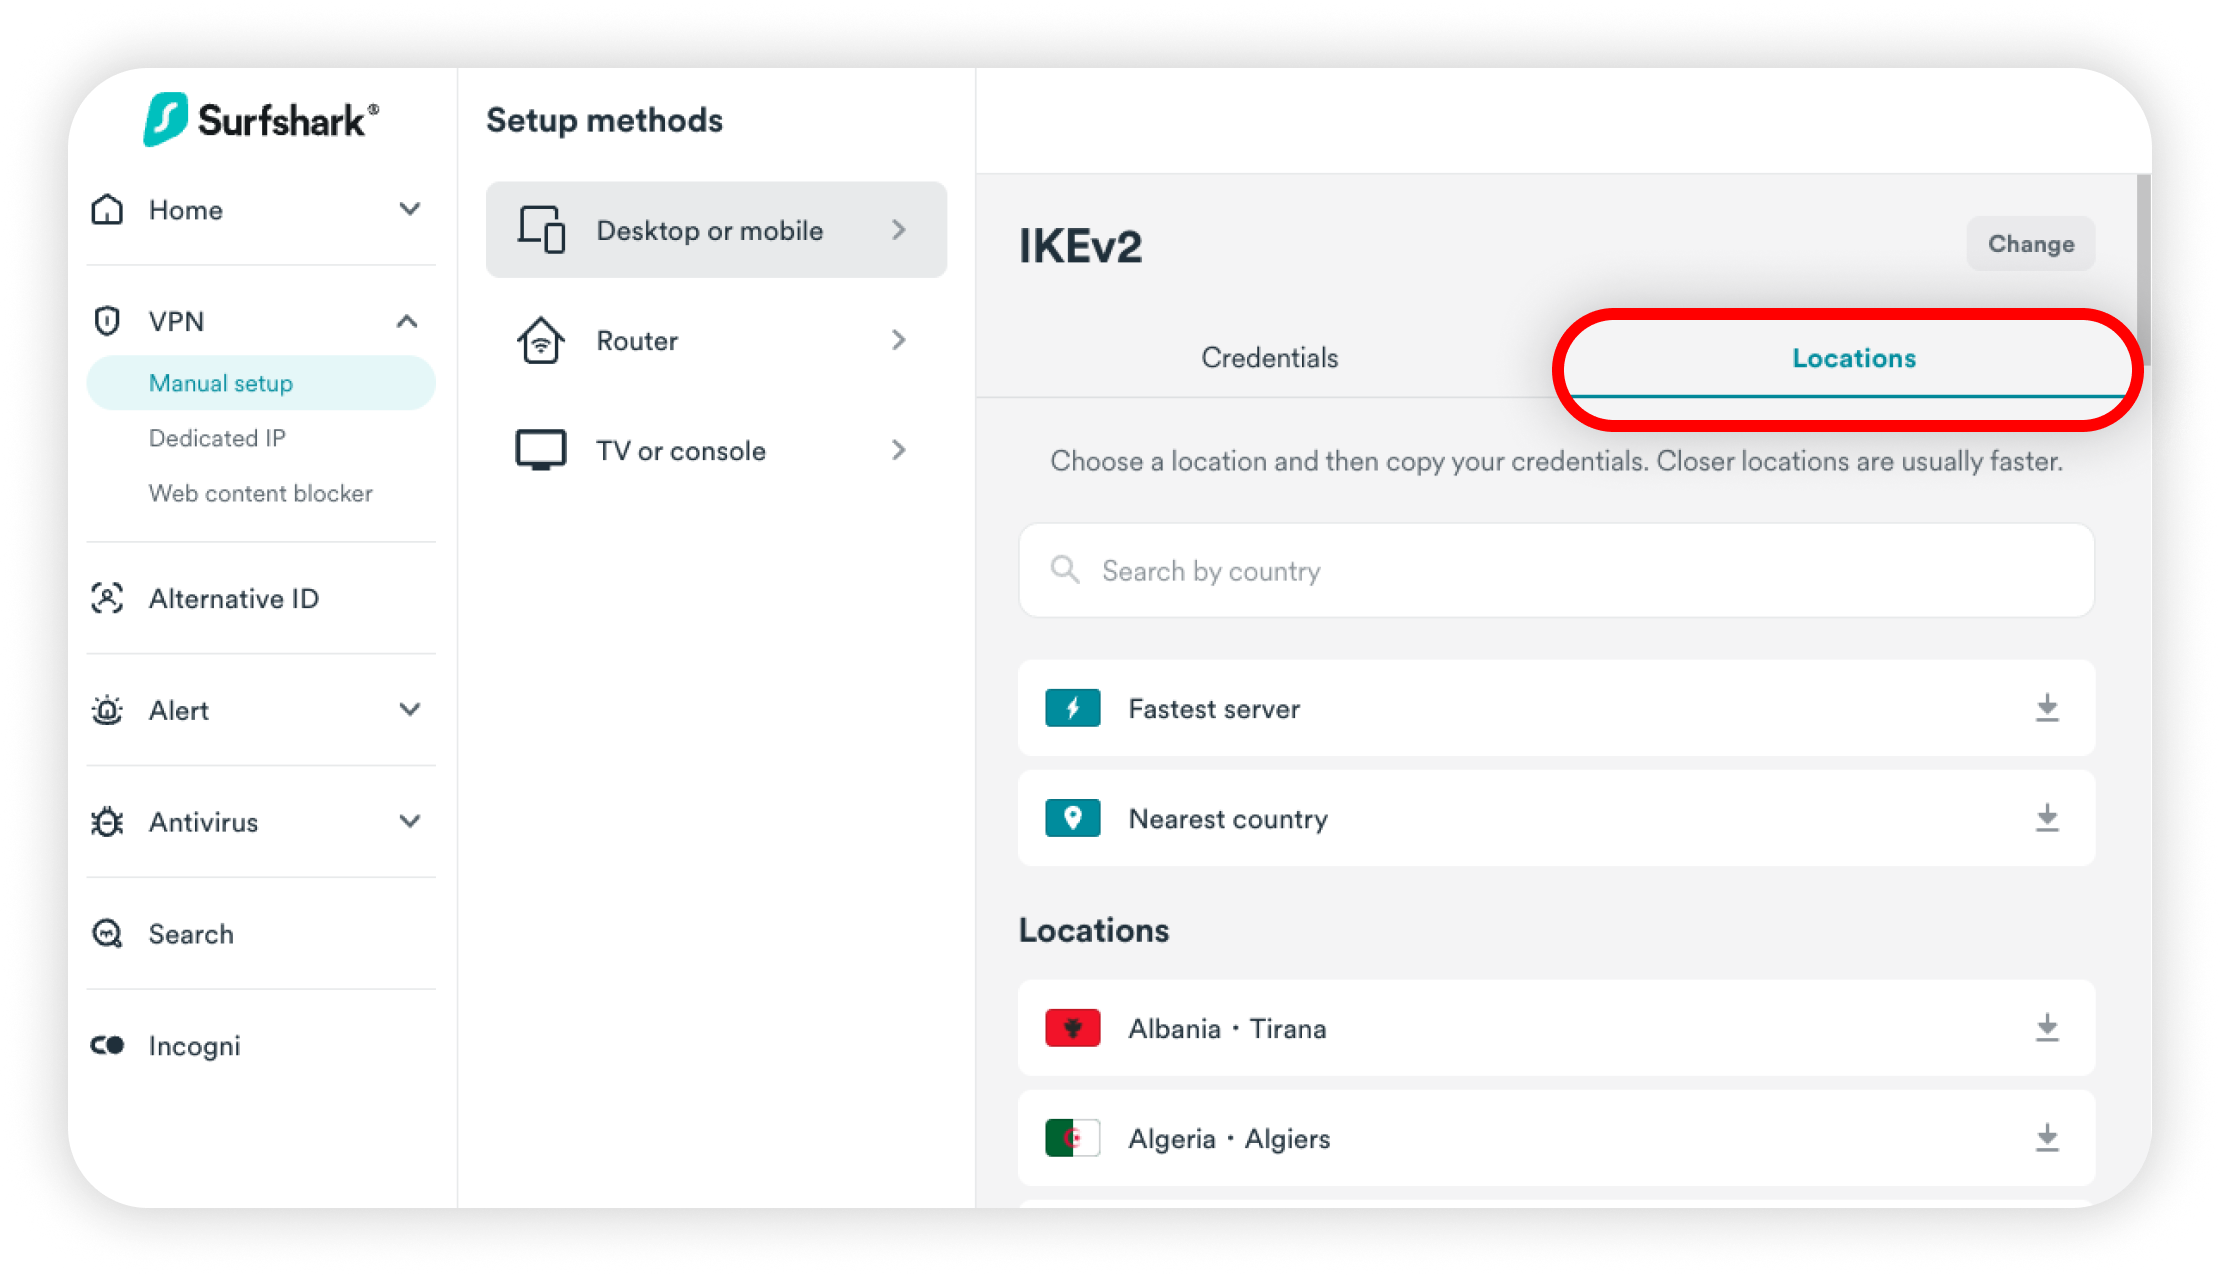The image size is (2220, 1276).
Task: Download the Albania Tirana configuration
Action: click(x=2046, y=1028)
